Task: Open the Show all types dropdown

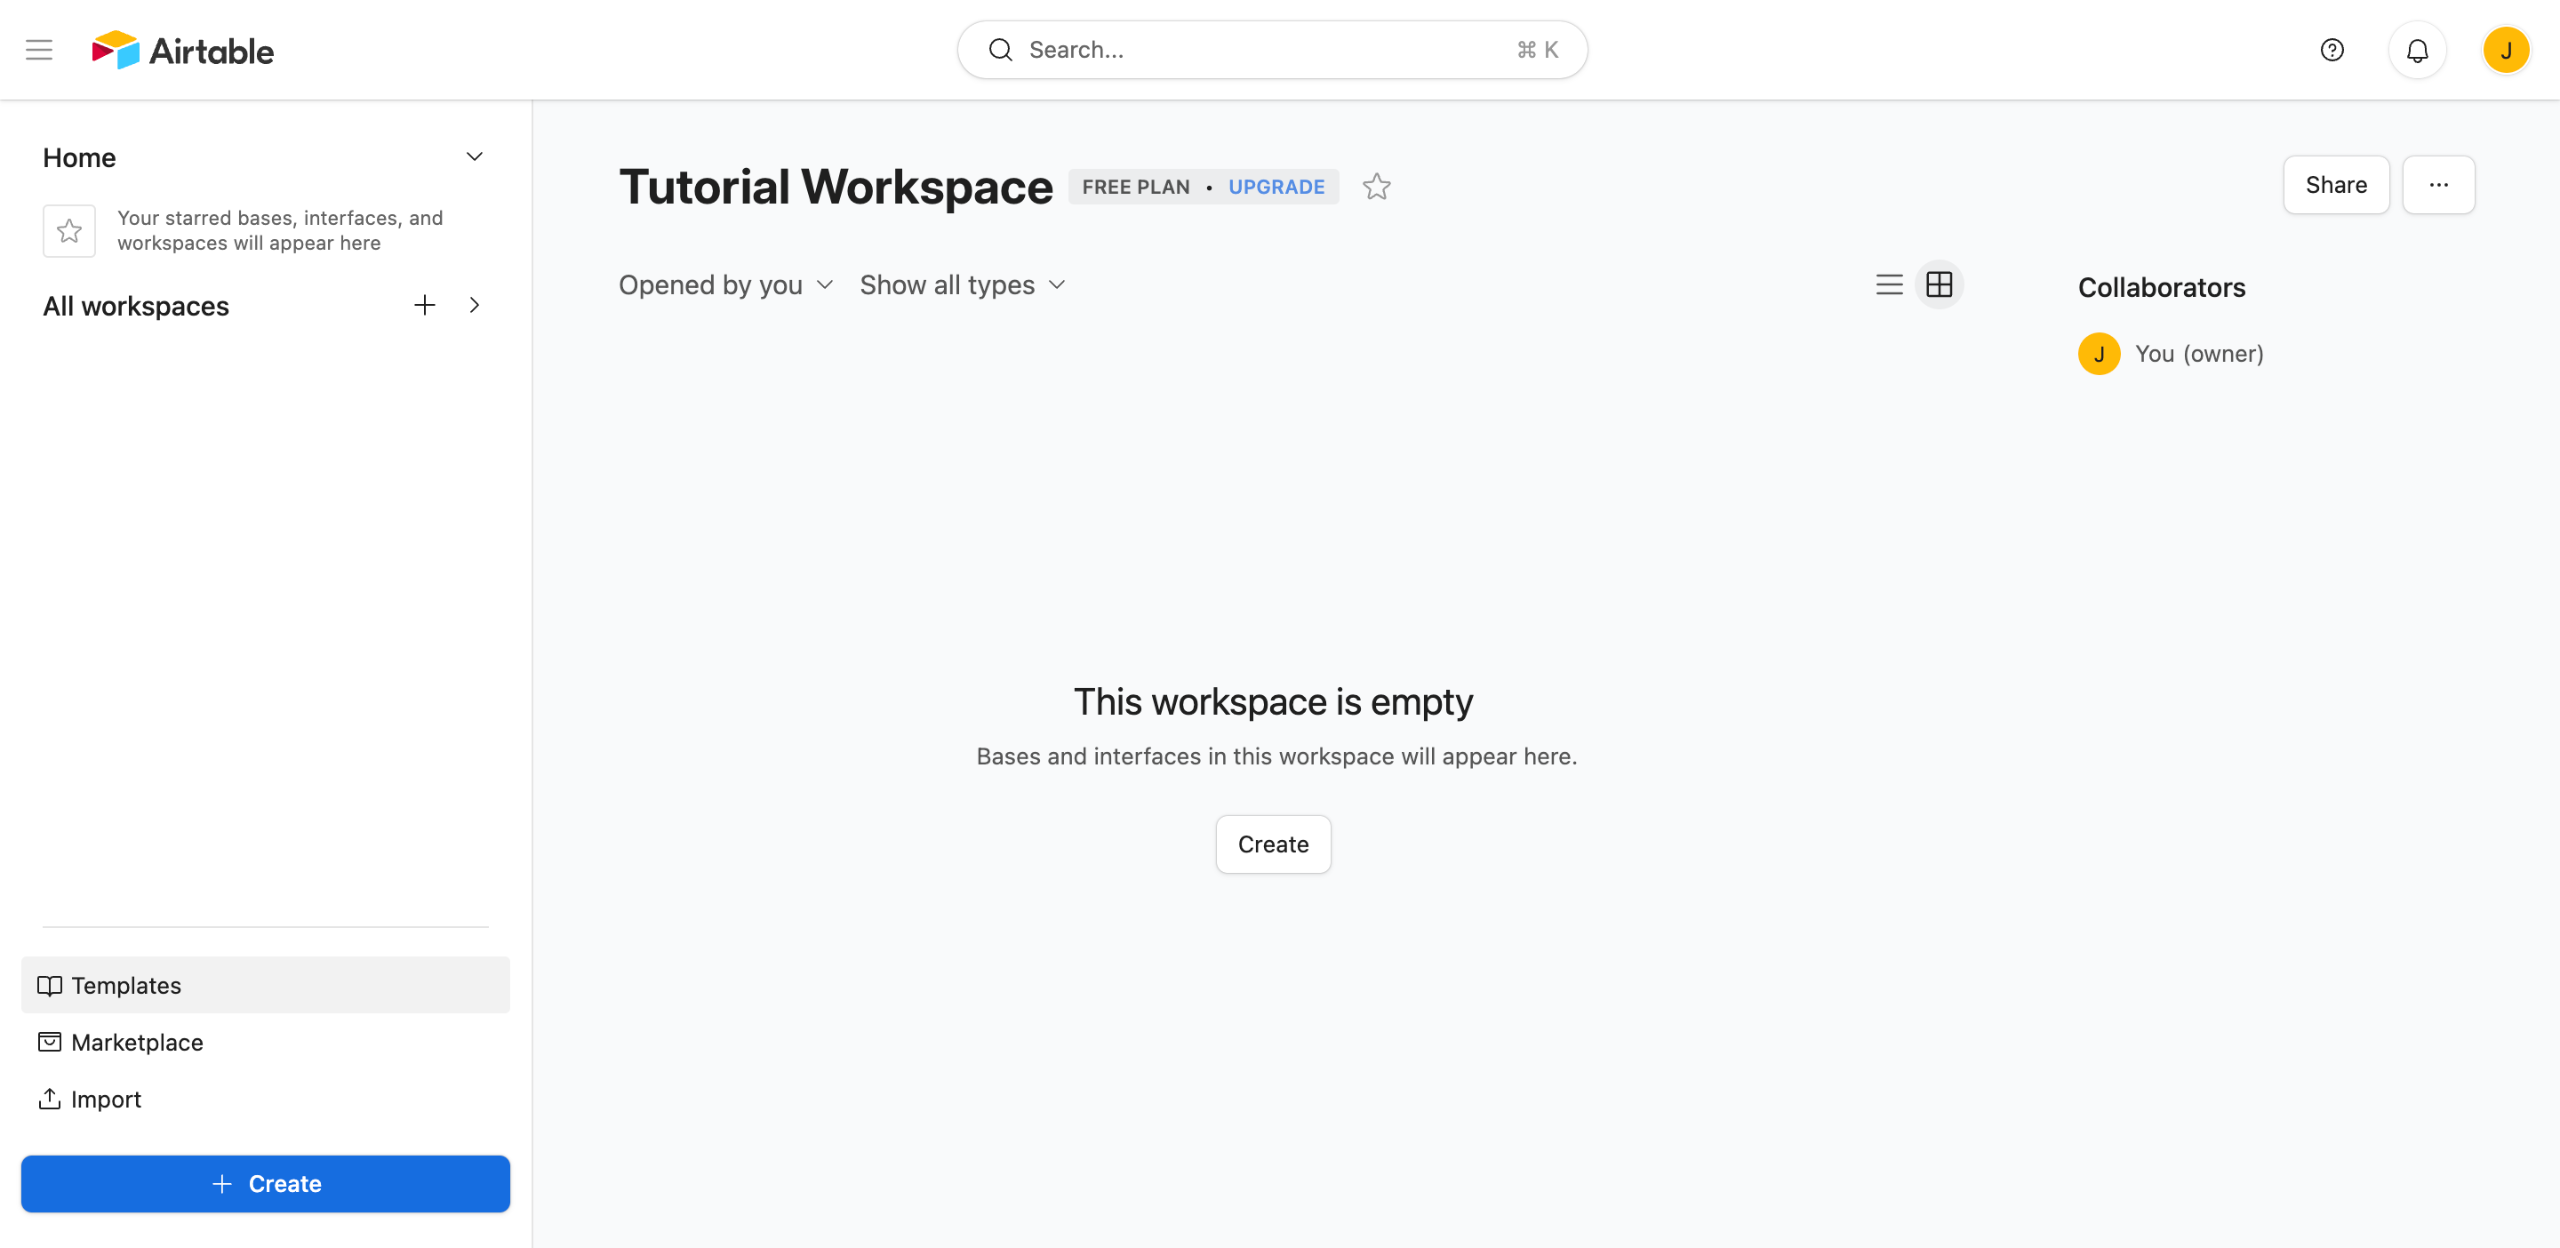Action: pos(963,285)
